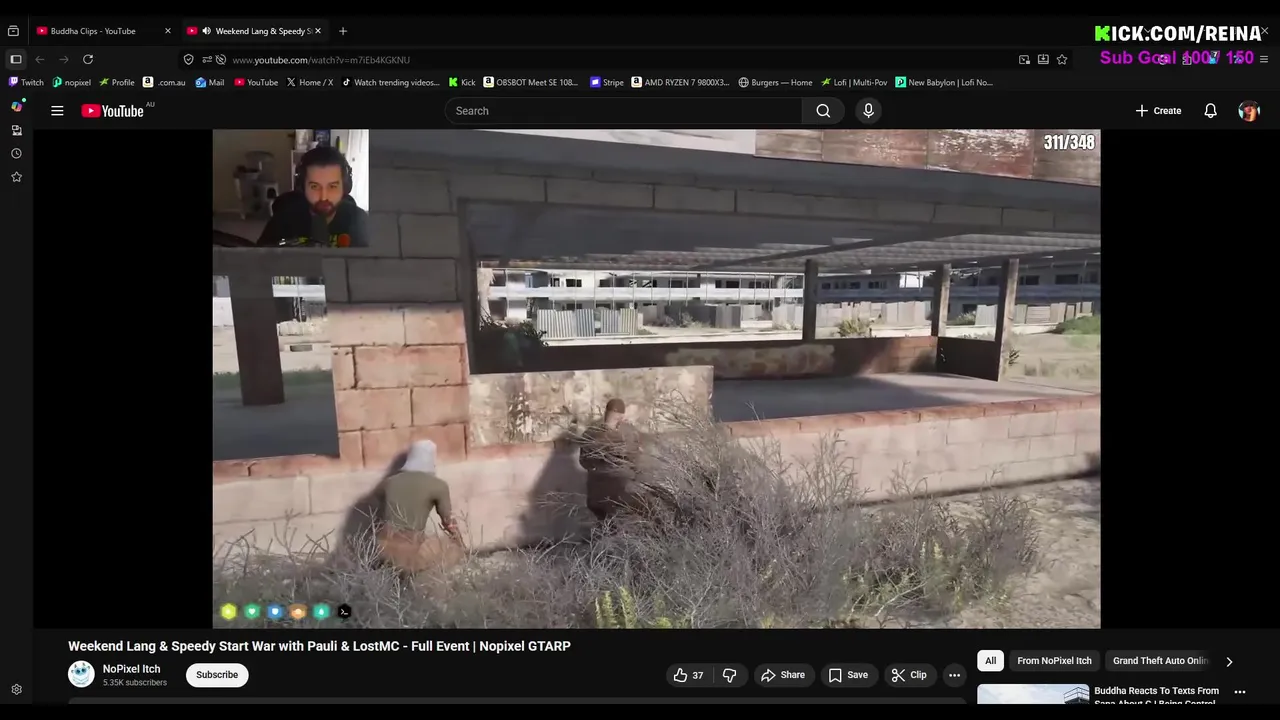Screen dimensions: 1280x720
Task: Start voice search with the microphone
Action: (868, 111)
